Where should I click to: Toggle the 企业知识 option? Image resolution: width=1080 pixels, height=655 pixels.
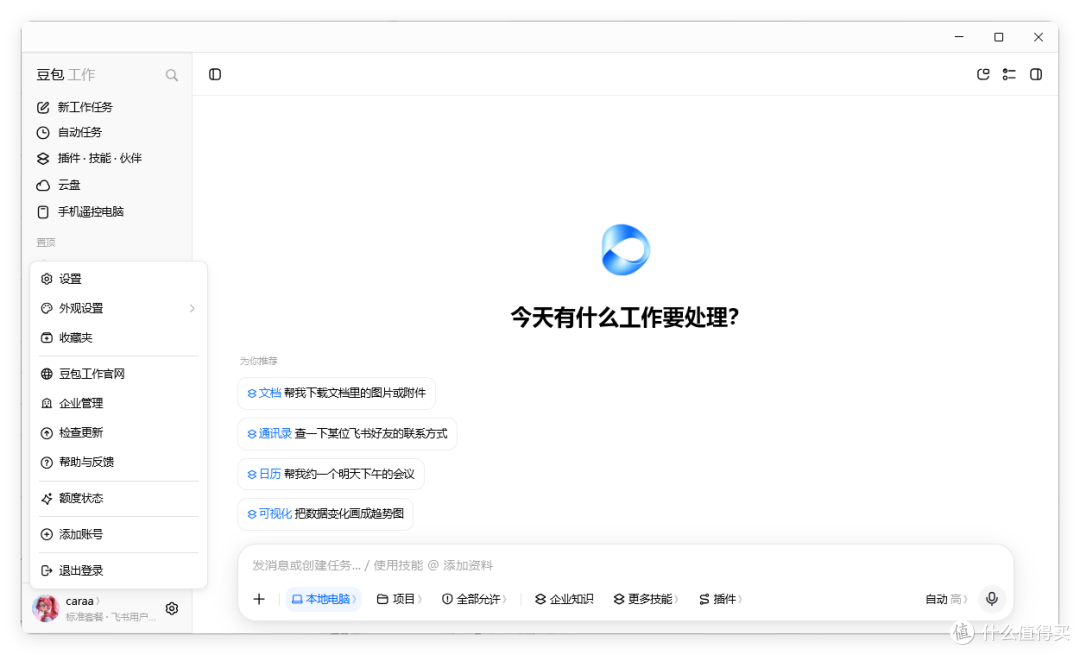[564, 599]
